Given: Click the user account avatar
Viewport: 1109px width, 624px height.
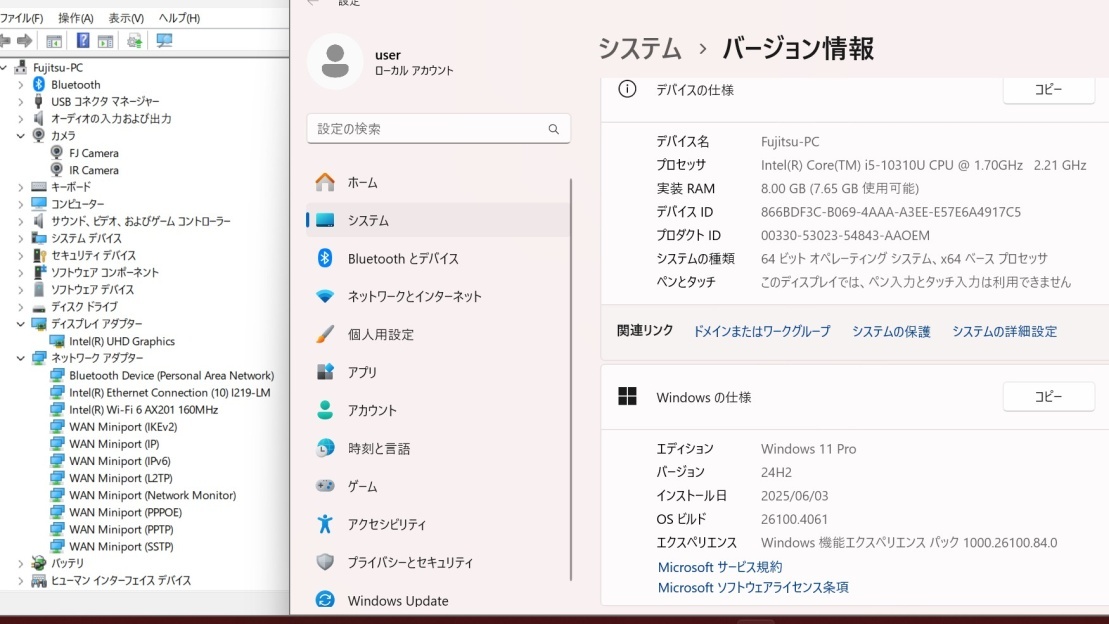Looking at the screenshot, I should (335, 62).
